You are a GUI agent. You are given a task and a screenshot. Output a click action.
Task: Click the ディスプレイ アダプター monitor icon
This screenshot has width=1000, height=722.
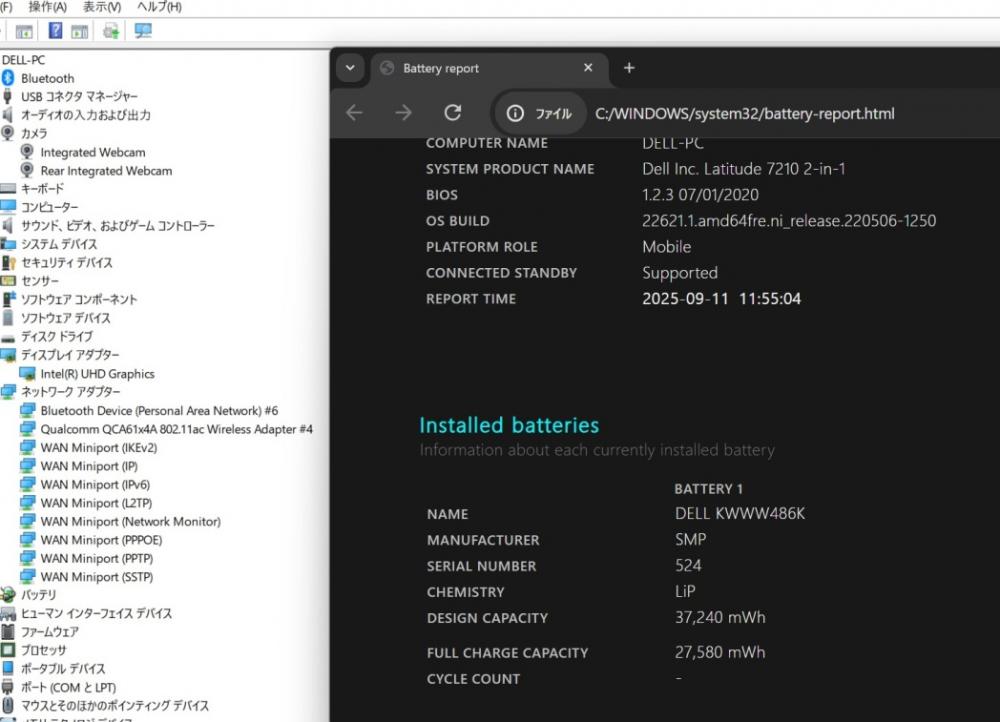[8, 355]
